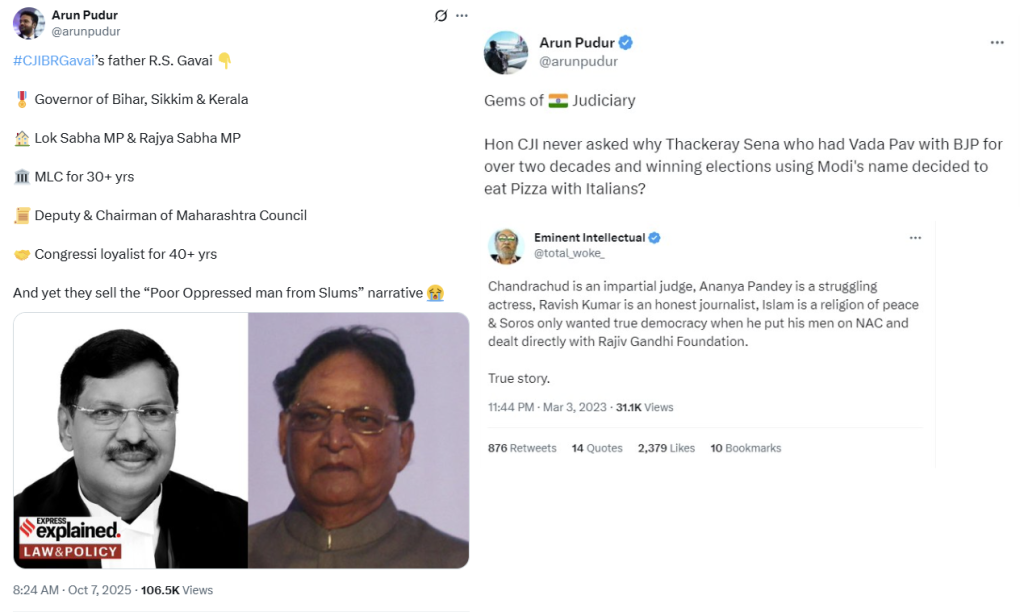Image resolution: width=1024 pixels, height=612 pixels.
Task: Click the Eminent Intellectual profile avatar
Action: coord(506,246)
